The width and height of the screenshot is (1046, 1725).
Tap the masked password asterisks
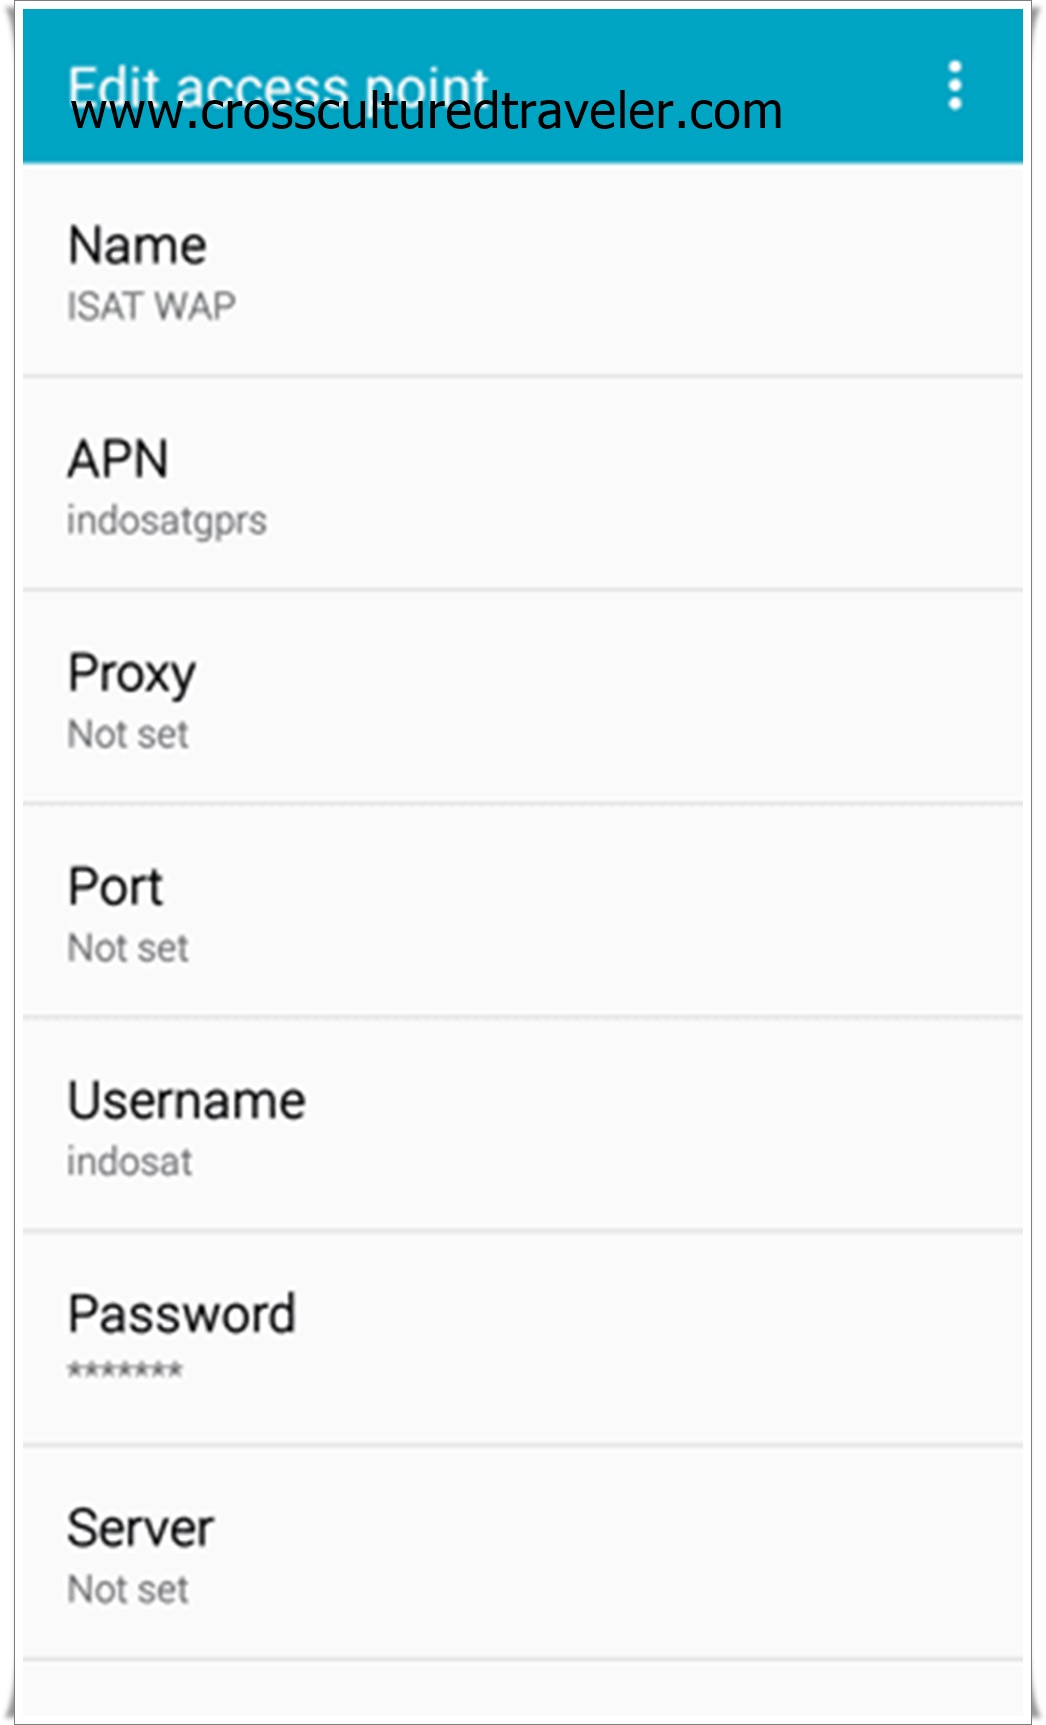125,1369
